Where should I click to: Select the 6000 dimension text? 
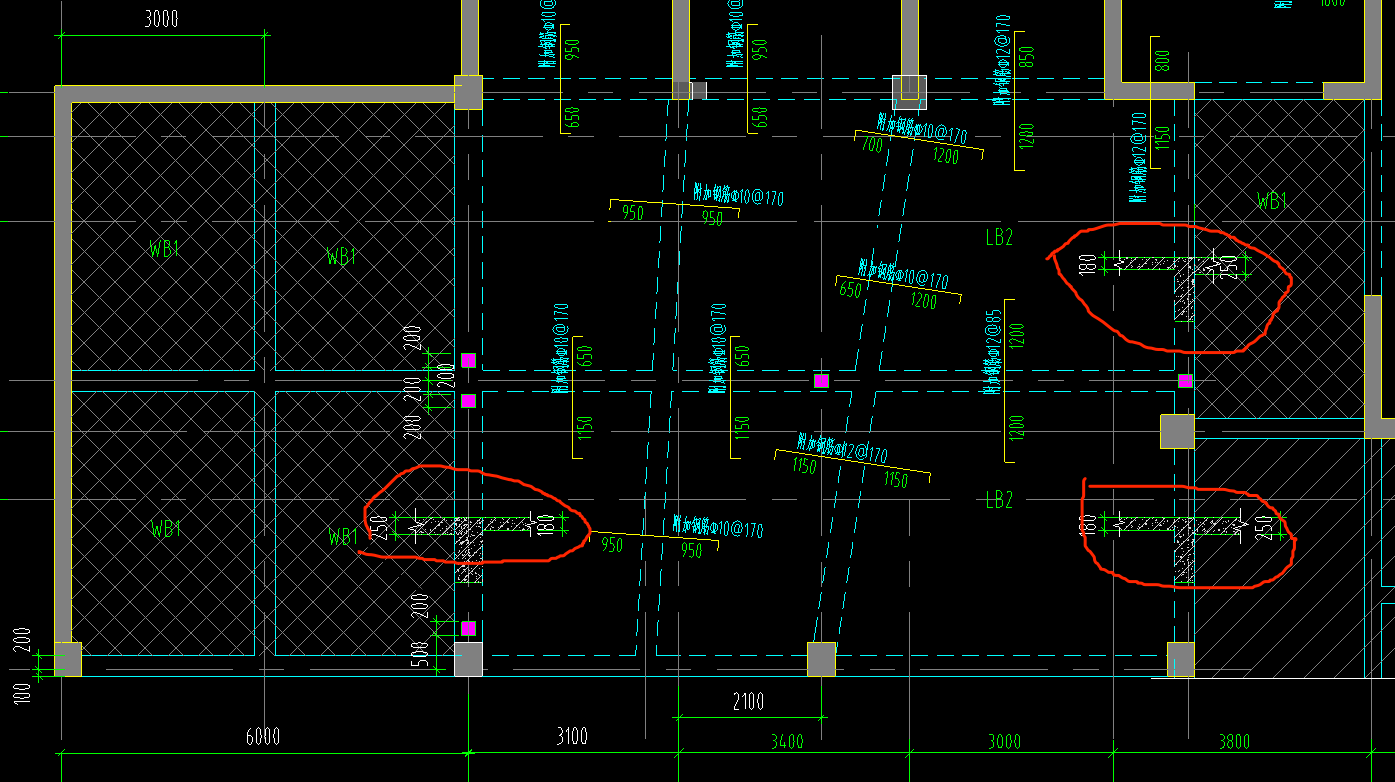click(262, 737)
